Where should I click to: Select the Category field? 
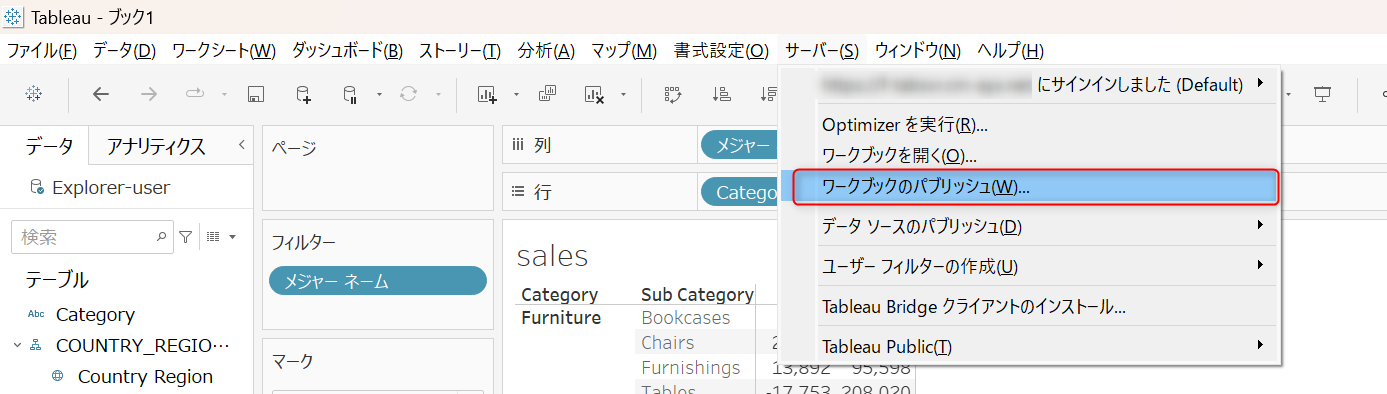click(x=95, y=314)
